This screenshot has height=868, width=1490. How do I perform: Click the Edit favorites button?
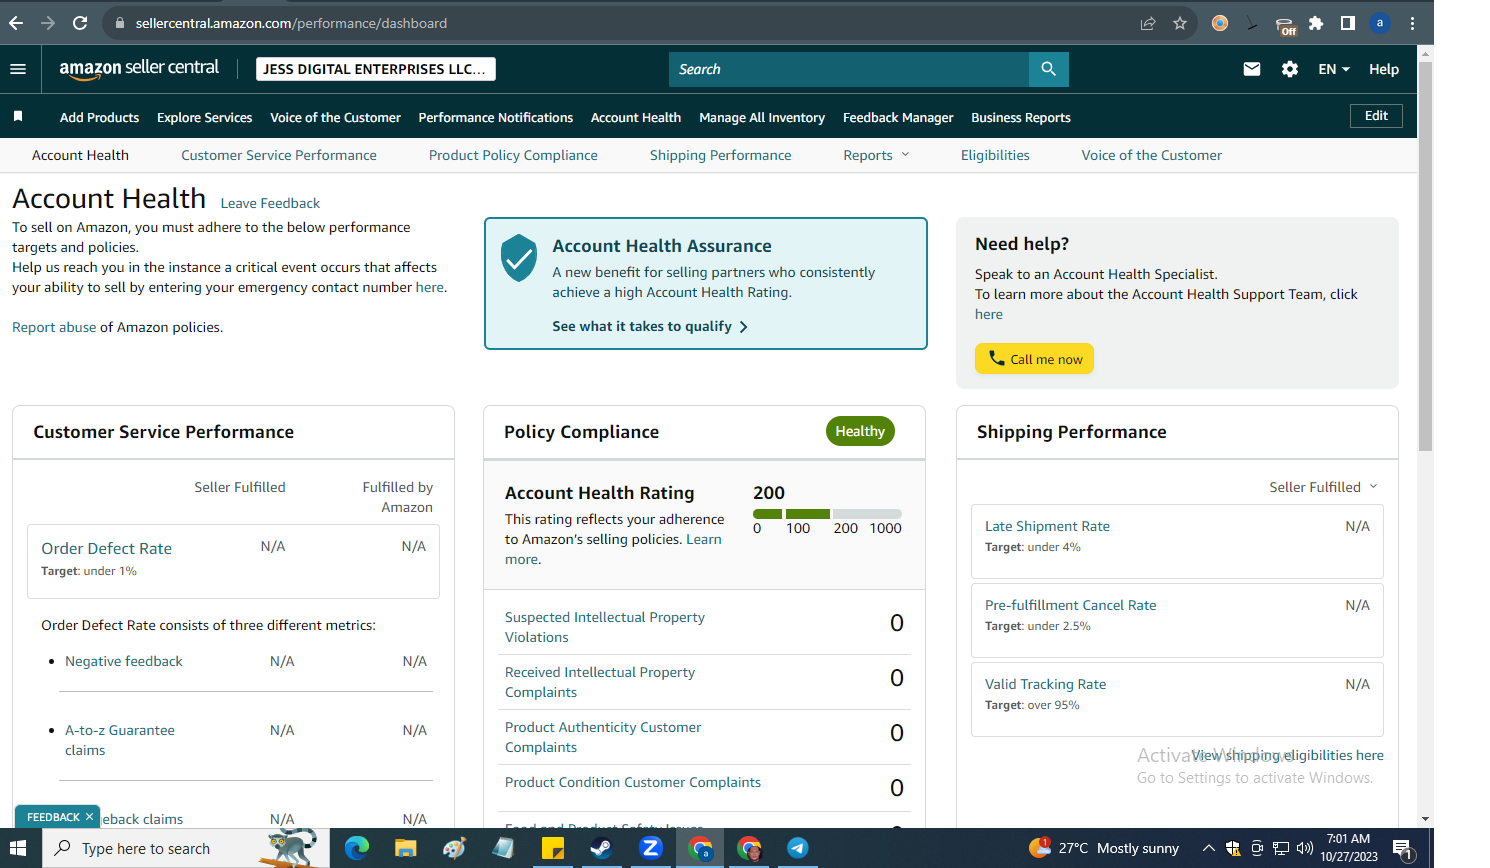pos(1376,116)
